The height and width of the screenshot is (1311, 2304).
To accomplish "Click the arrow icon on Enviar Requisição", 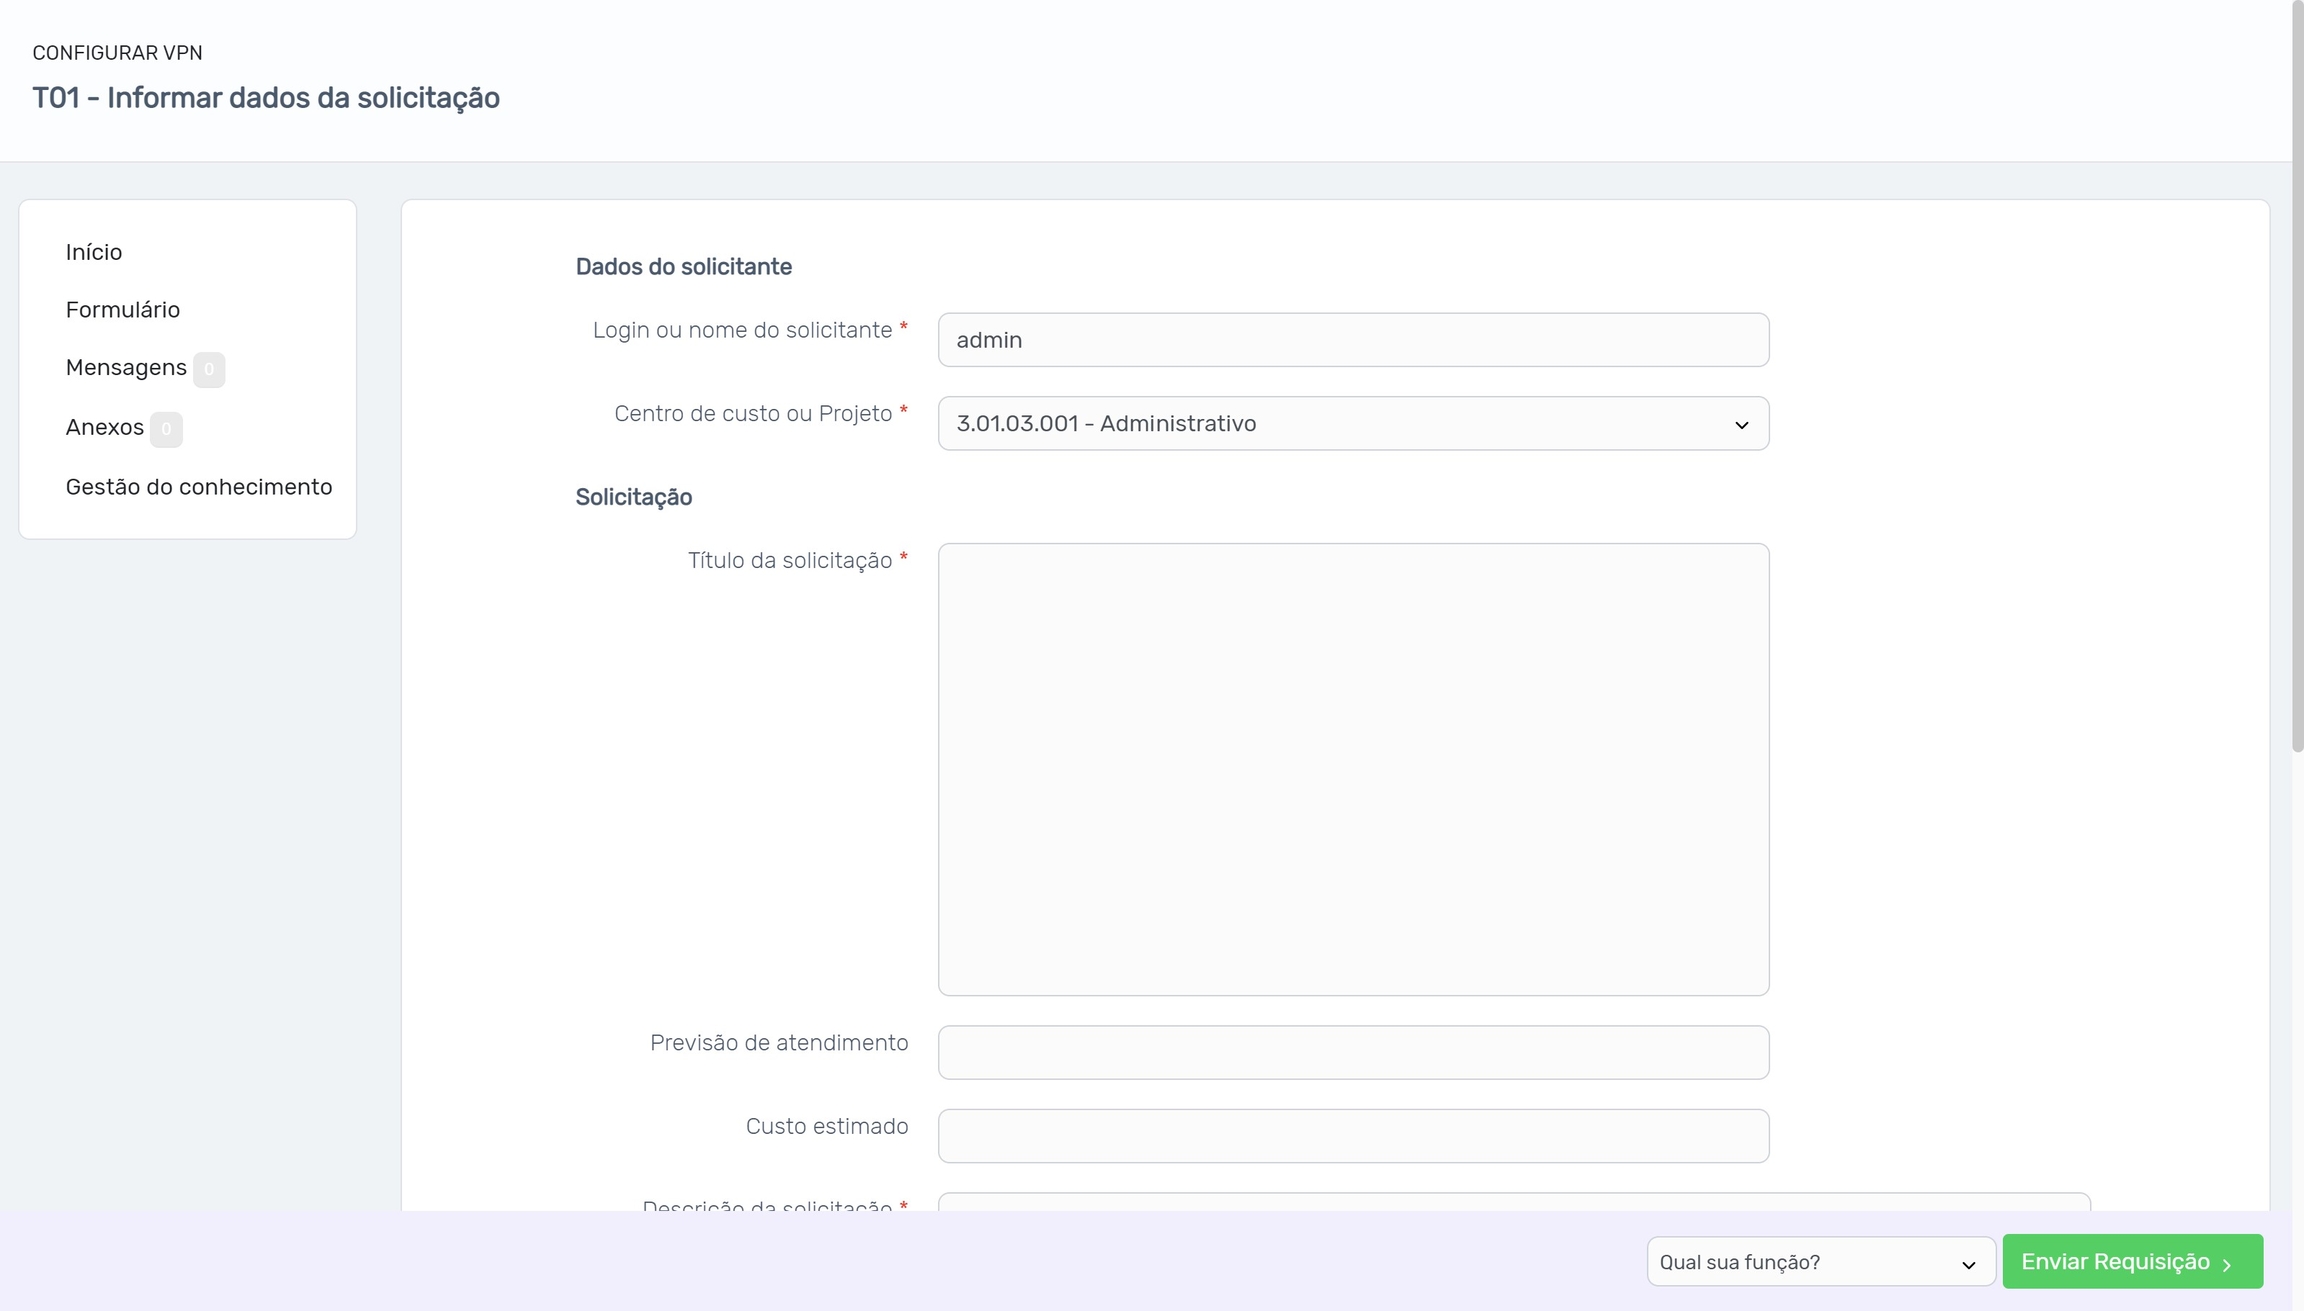I will point(2227,1265).
